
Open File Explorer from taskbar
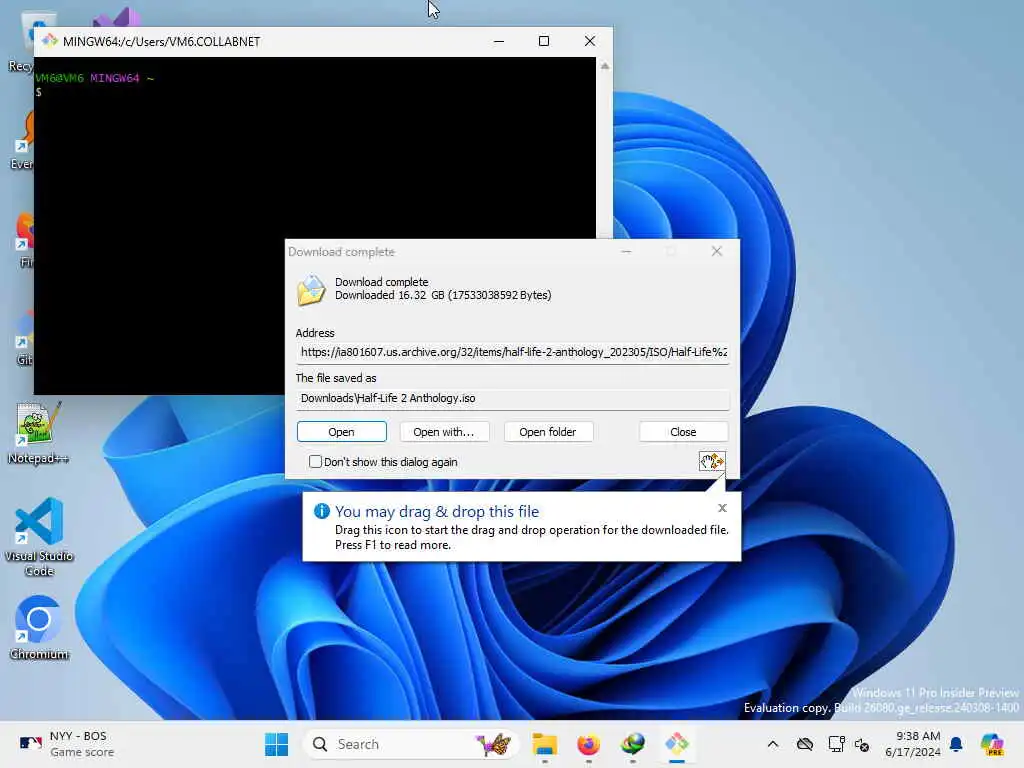544,744
